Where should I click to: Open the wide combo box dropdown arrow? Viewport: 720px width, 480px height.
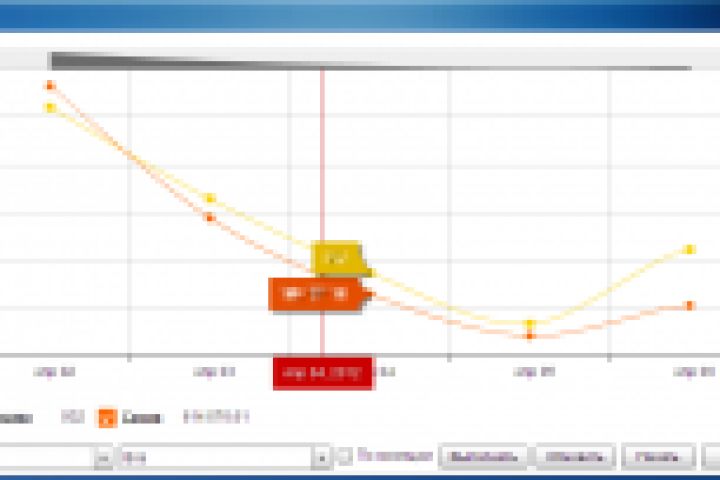pyautogui.click(x=321, y=457)
